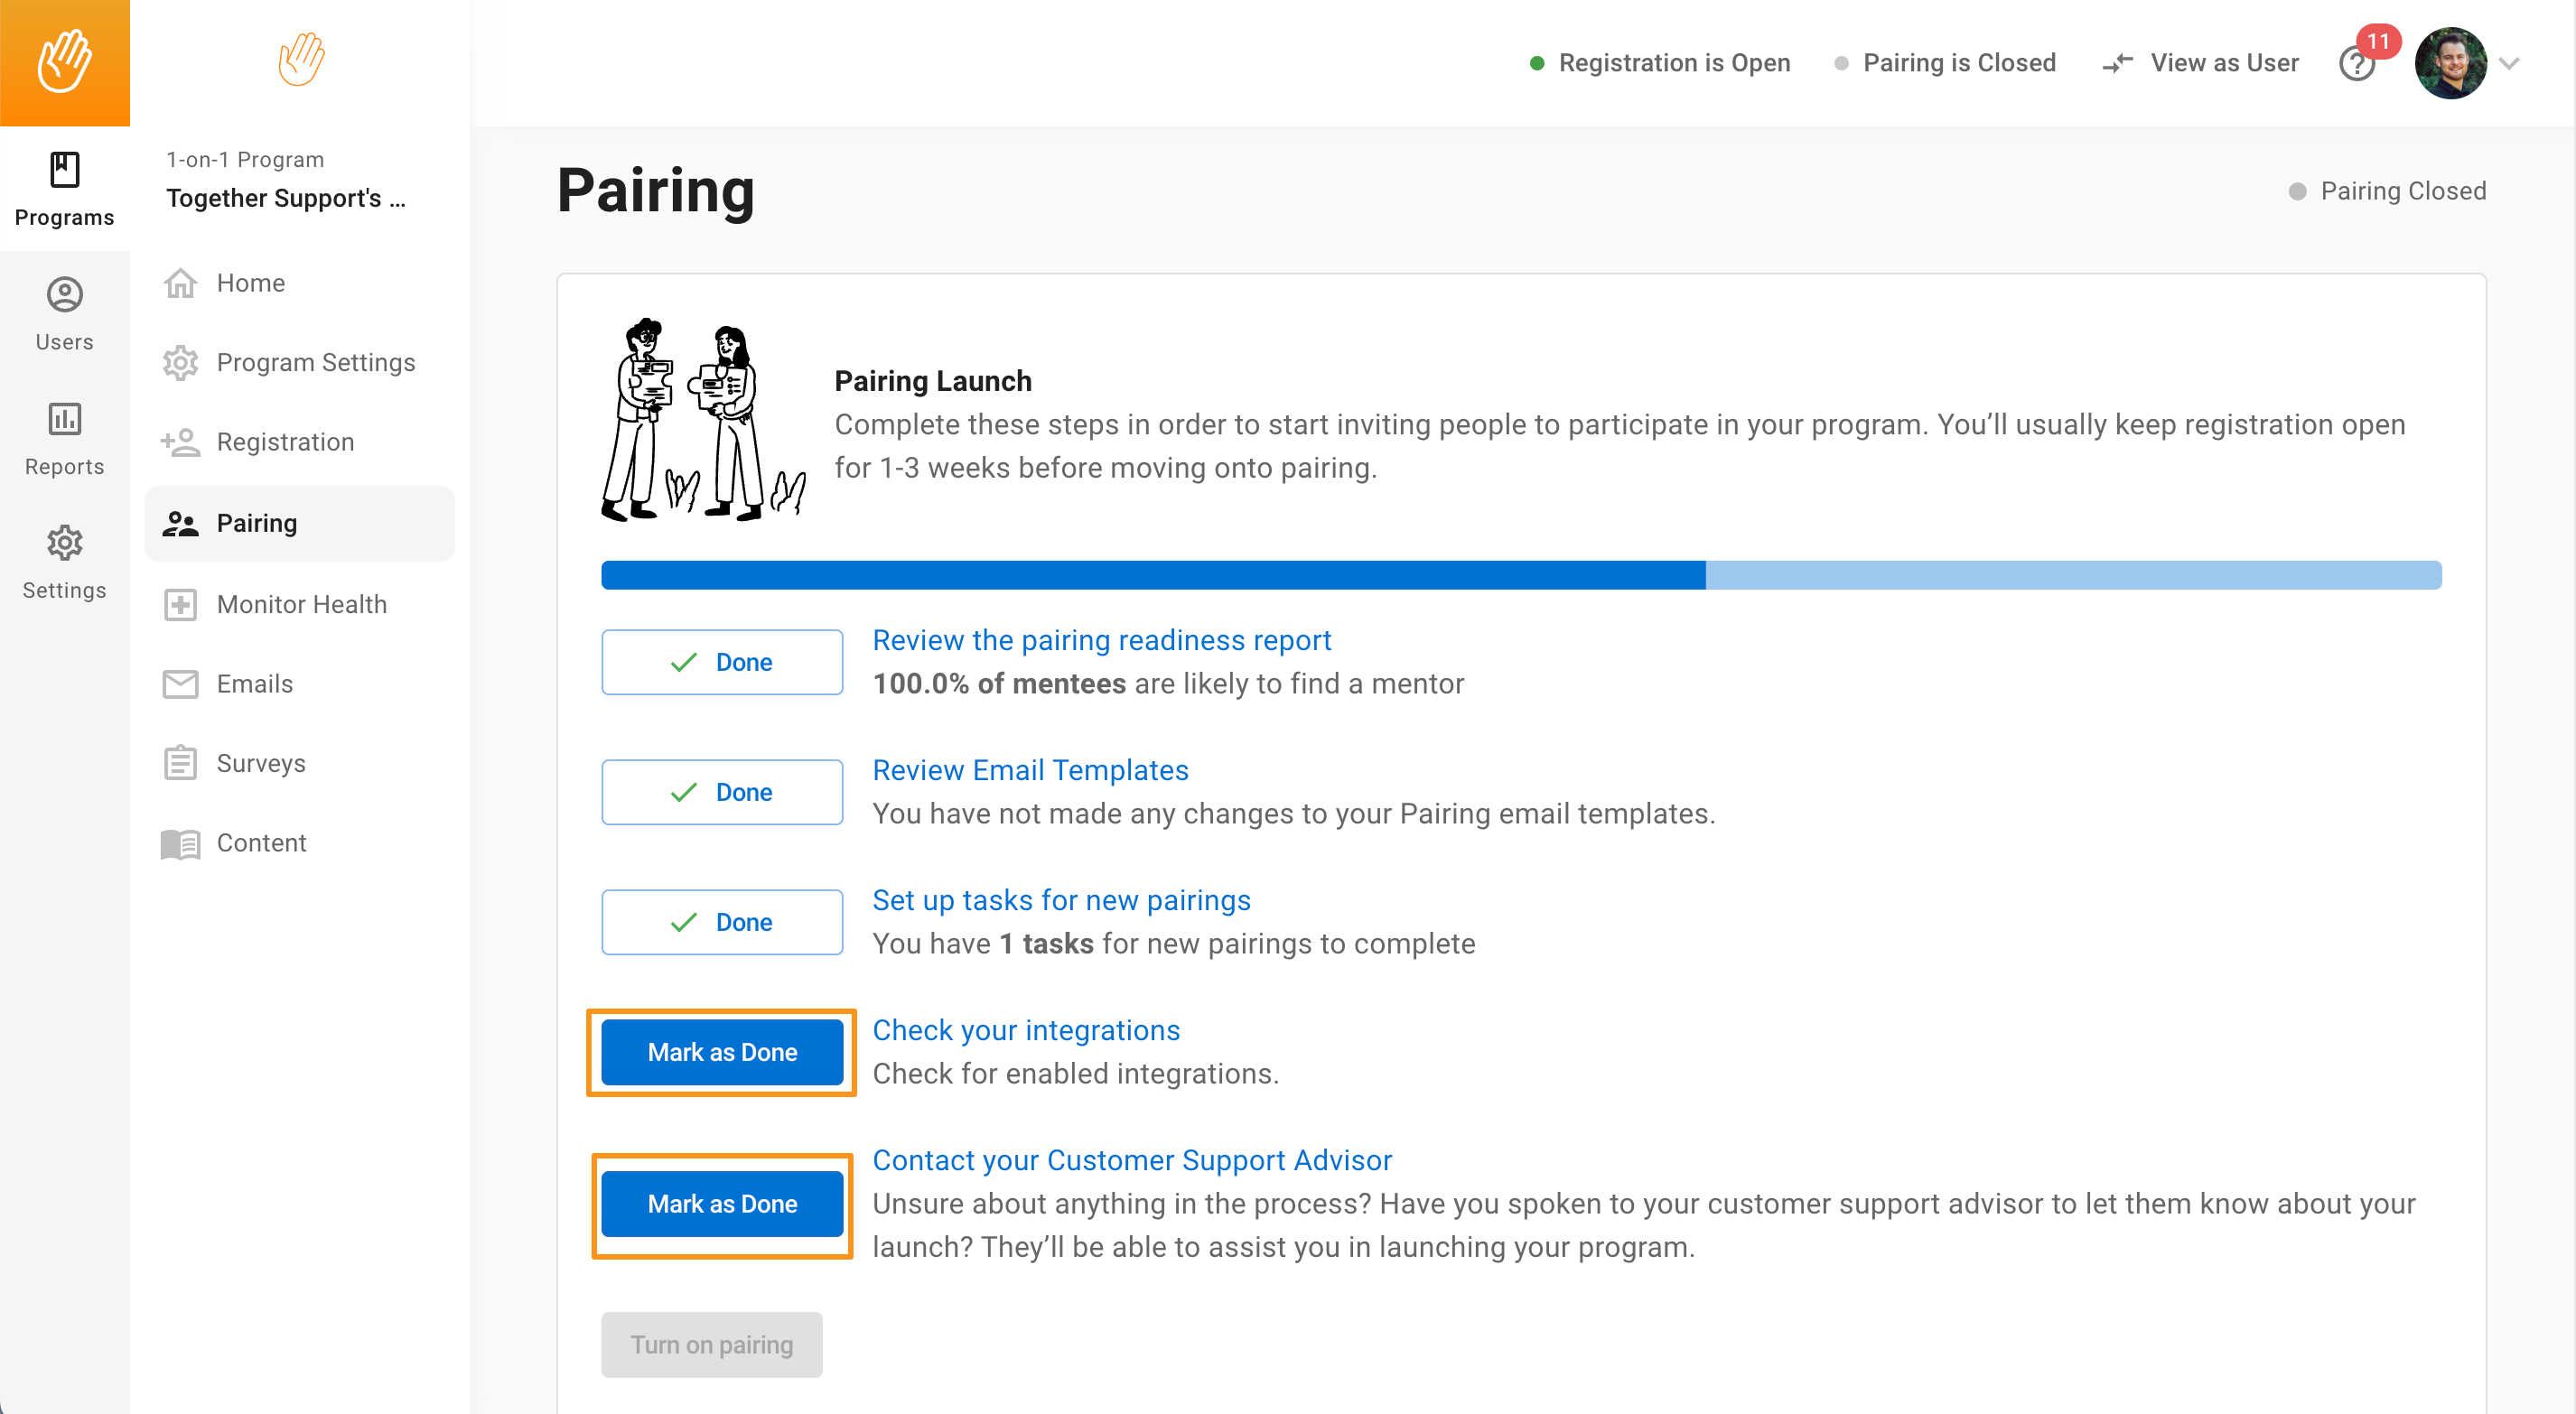Viewport: 2576px width, 1414px height.
Task: Click Registration is Open status
Action: point(1660,63)
